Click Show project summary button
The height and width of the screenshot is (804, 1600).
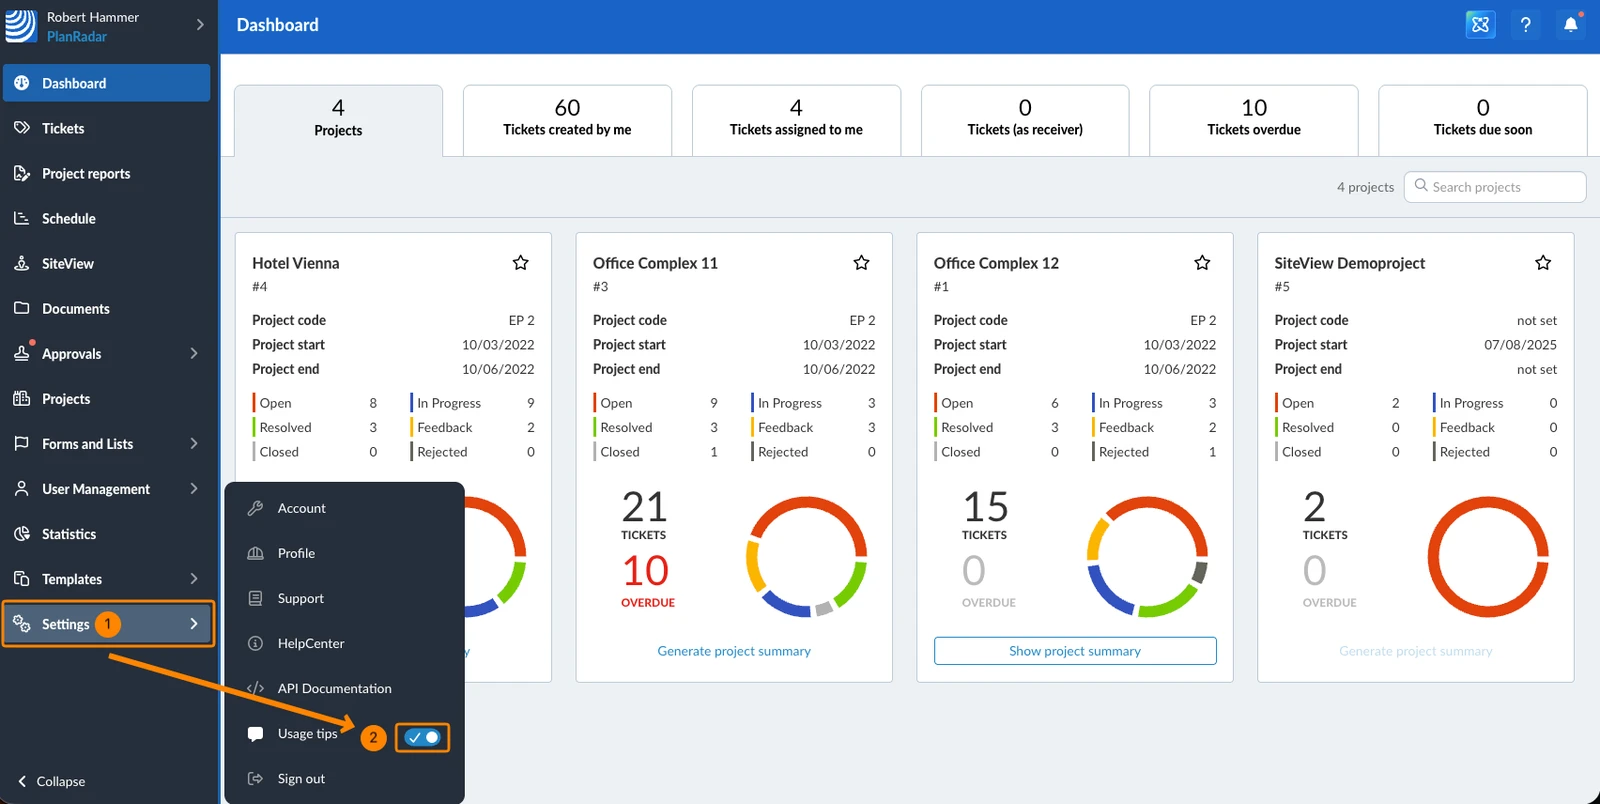pyautogui.click(x=1075, y=651)
